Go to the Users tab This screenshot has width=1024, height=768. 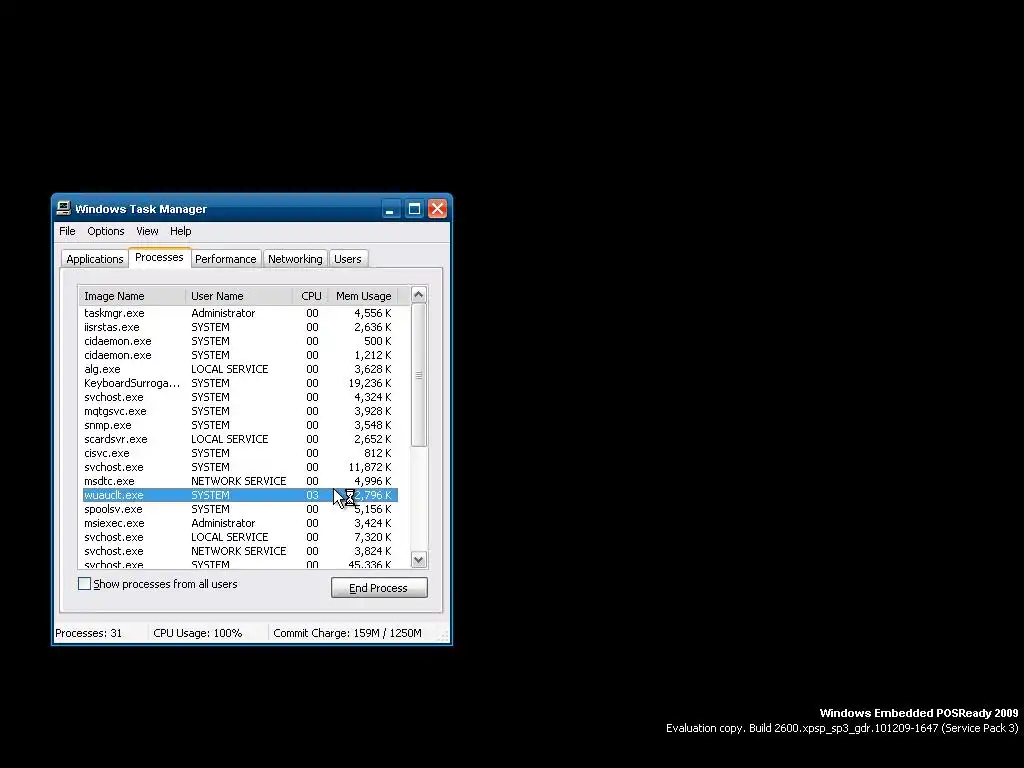click(347, 259)
